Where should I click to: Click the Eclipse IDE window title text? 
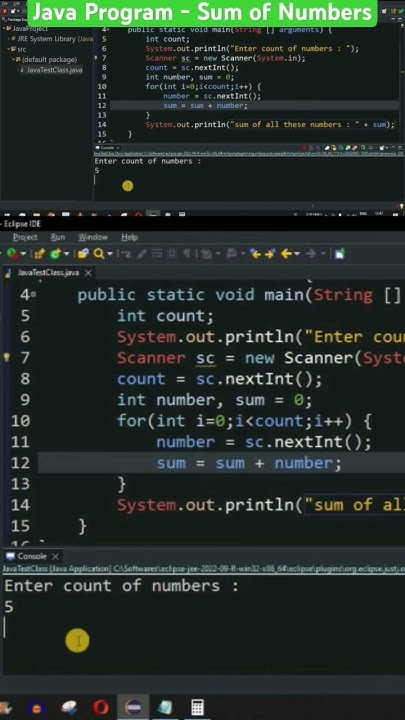point(22,224)
